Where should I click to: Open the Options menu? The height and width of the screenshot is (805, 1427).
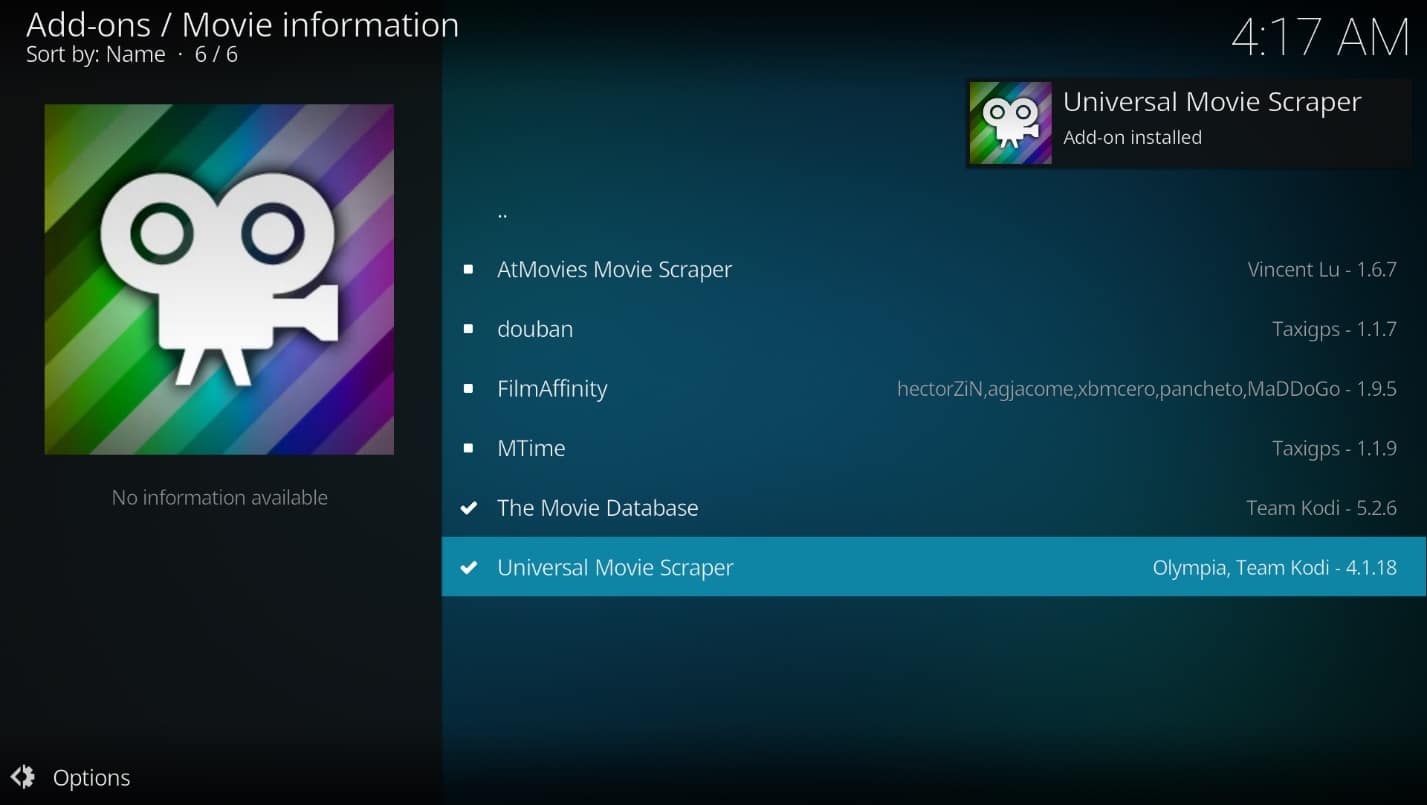tap(91, 777)
